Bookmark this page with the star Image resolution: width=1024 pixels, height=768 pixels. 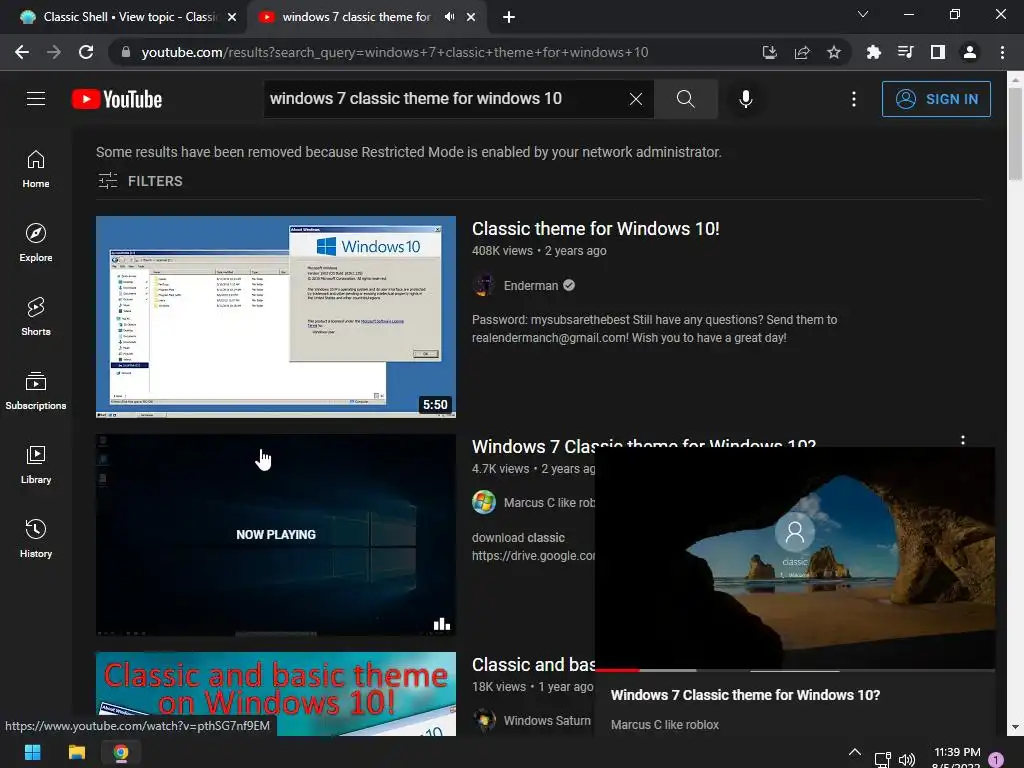[x=833, y=52]
